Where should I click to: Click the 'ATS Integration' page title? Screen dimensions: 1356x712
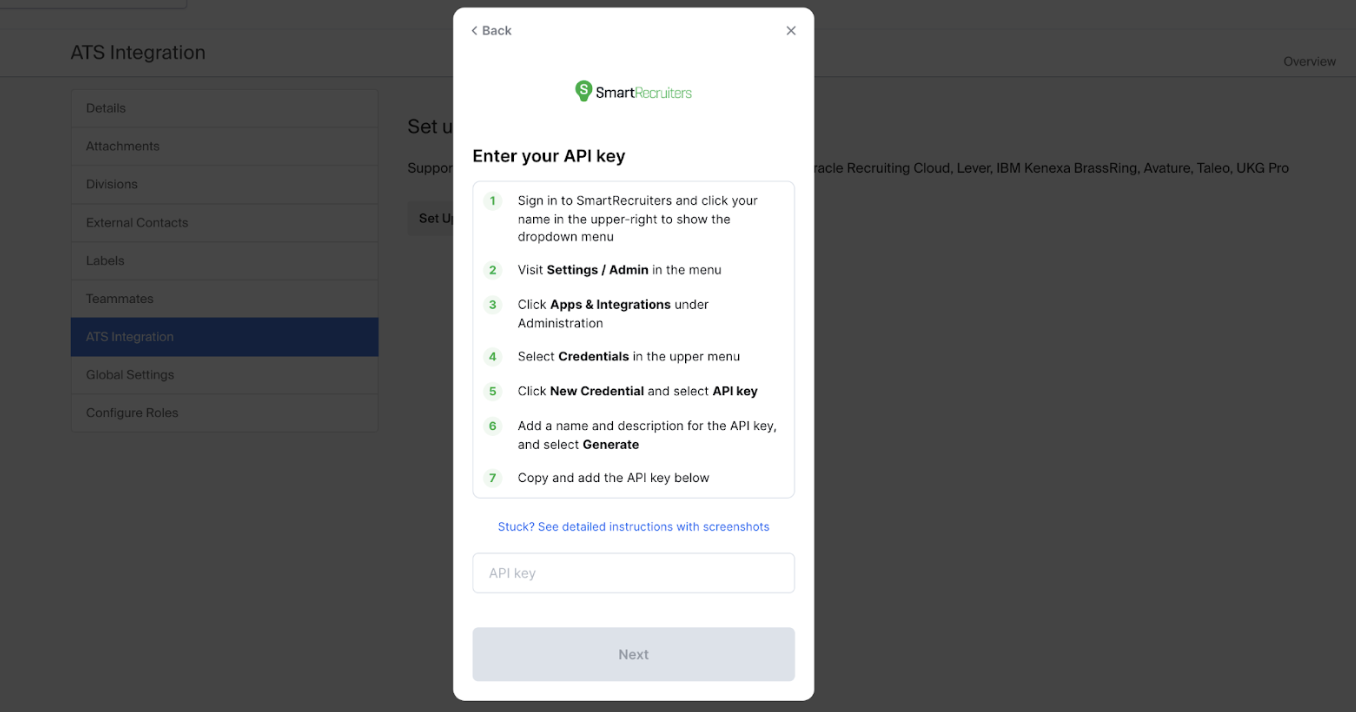coord(138,53)
